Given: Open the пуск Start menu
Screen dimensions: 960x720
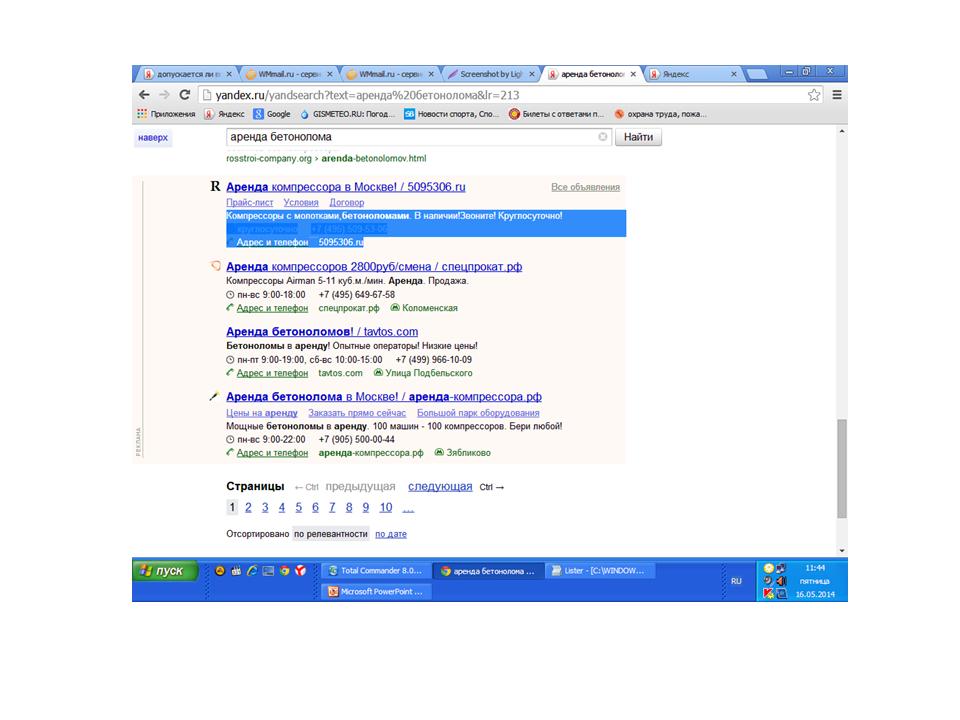Looking at the screenshot, I should [165, 571].
